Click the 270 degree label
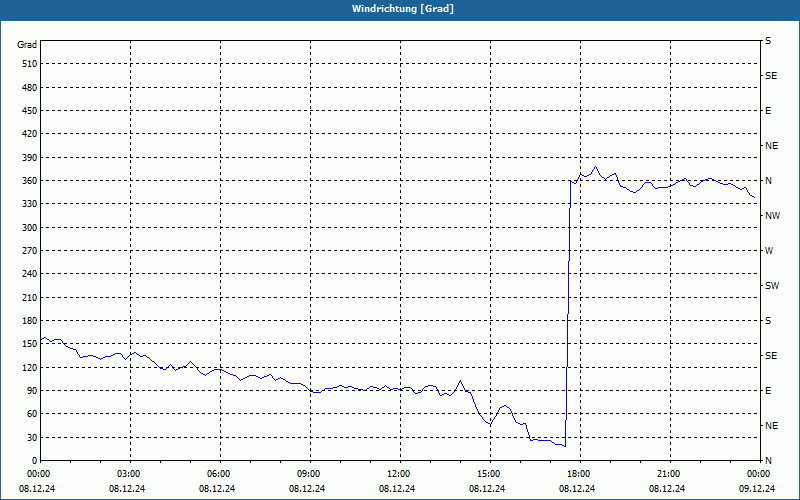Viewport: 800px width, 500px height. pos(30,251)
